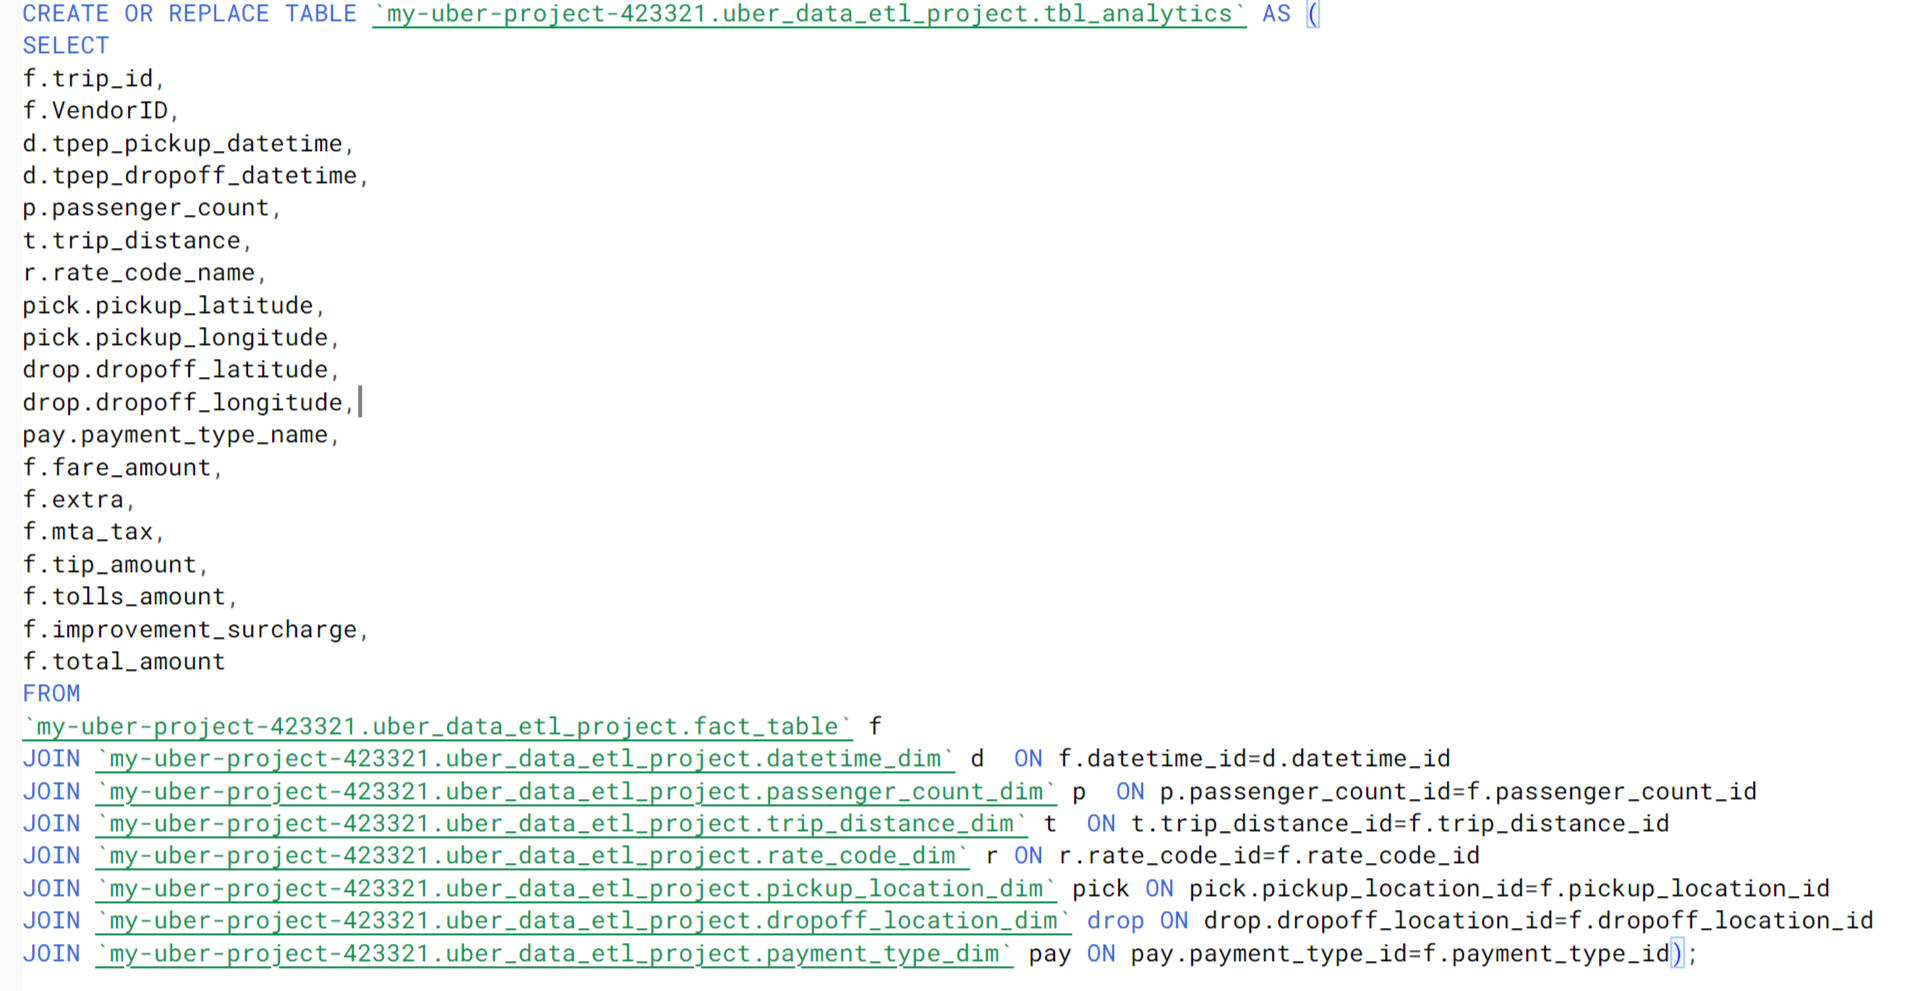The width and height of the screenshot is (1913, 991).
Task: Open the tbl_analytics table reference link
Action: click(808, 14)
